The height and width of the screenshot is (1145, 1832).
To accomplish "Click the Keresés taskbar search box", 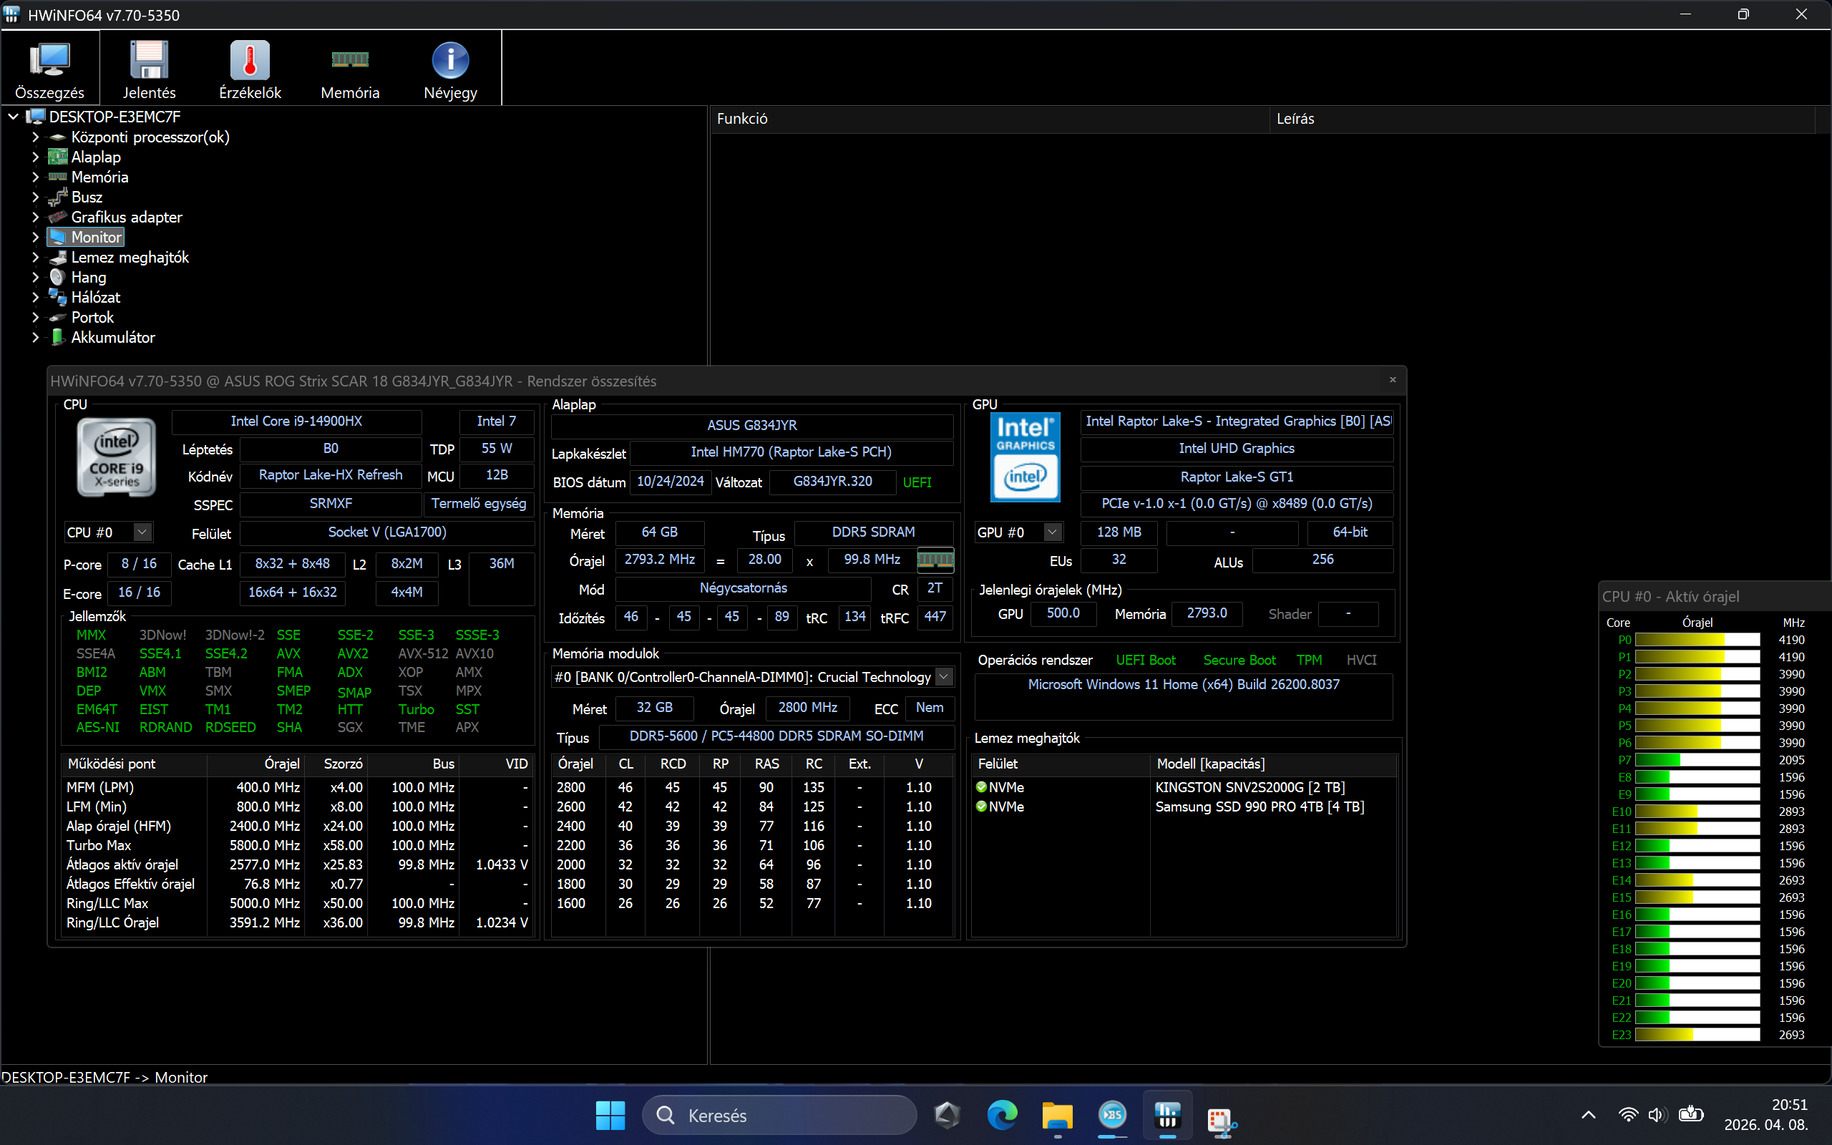I will click(779, 1115).
